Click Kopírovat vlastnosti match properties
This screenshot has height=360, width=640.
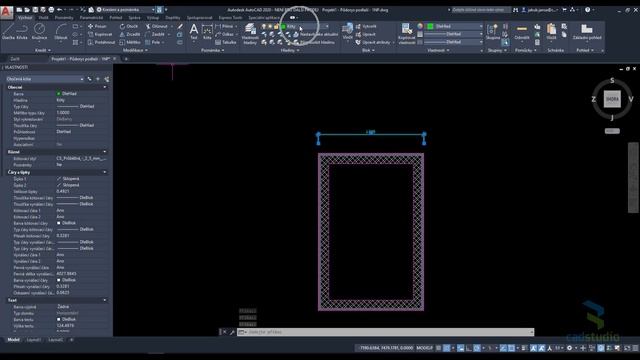tap(407, 33)
